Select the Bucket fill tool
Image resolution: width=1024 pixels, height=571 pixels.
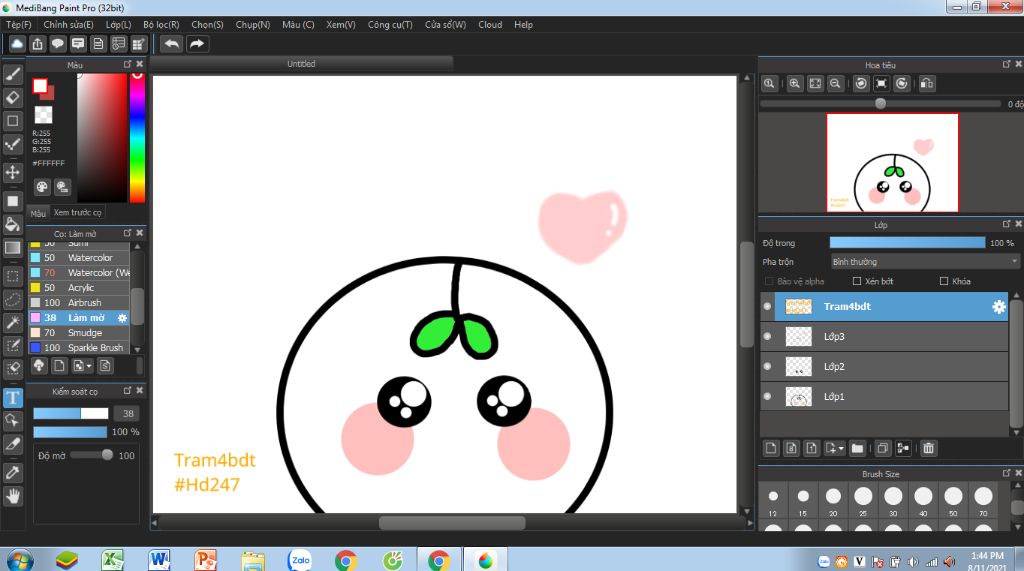tap(12, 224)
